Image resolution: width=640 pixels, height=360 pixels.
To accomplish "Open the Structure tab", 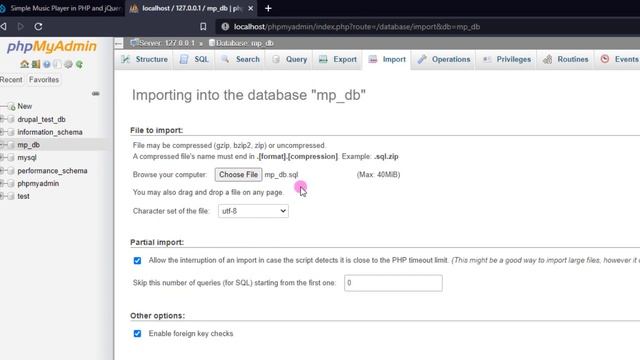I will pos(144,60).
